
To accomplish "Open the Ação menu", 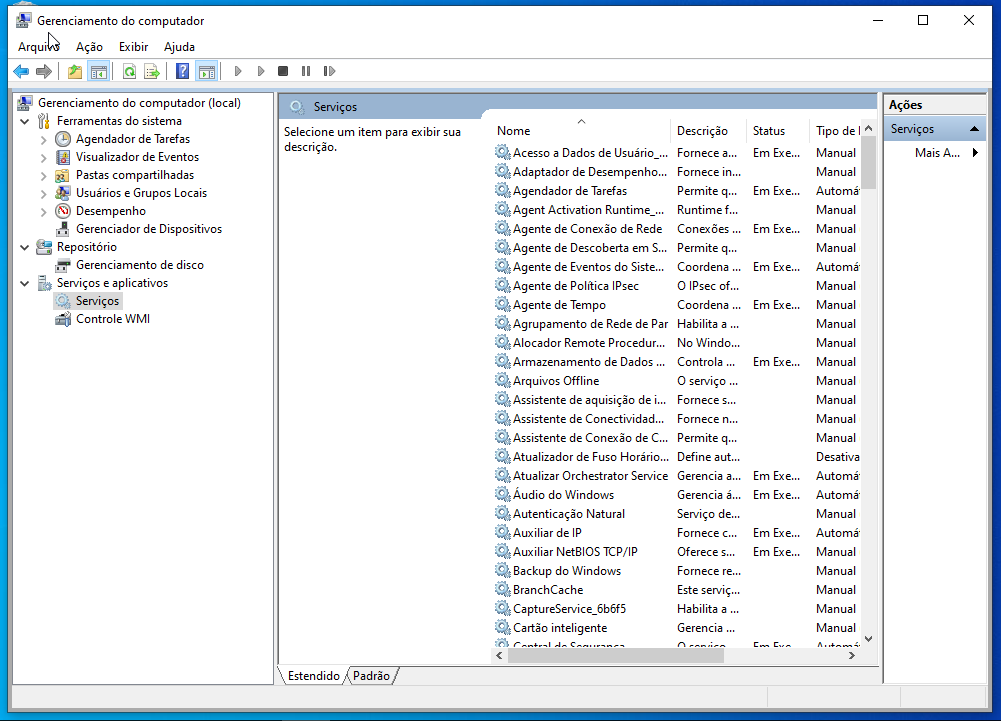I will (x=89, y=47).
